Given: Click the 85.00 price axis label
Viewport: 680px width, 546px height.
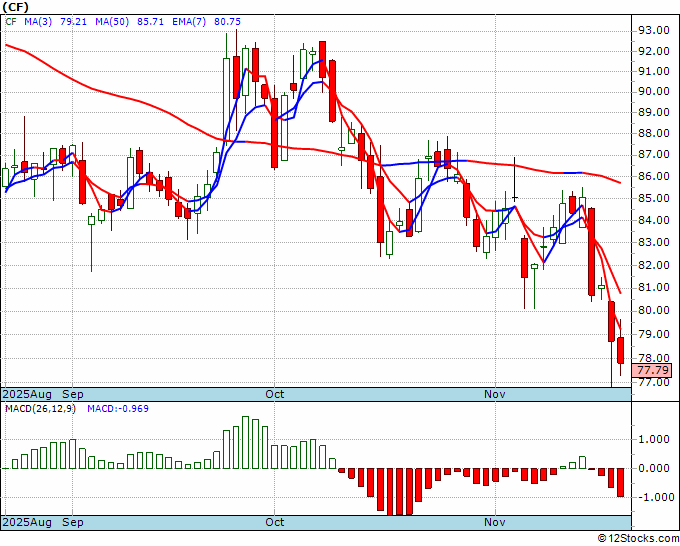Looking at the screenshot, I should 653,198.
